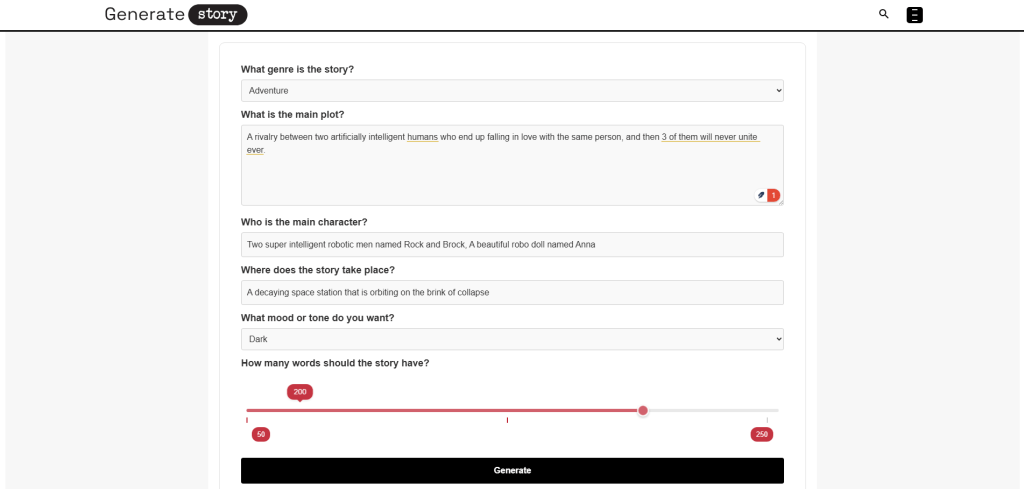Click inside the main plot text area
The height and width of the screenshot is (489, 1024).
[x=500, y=175]
